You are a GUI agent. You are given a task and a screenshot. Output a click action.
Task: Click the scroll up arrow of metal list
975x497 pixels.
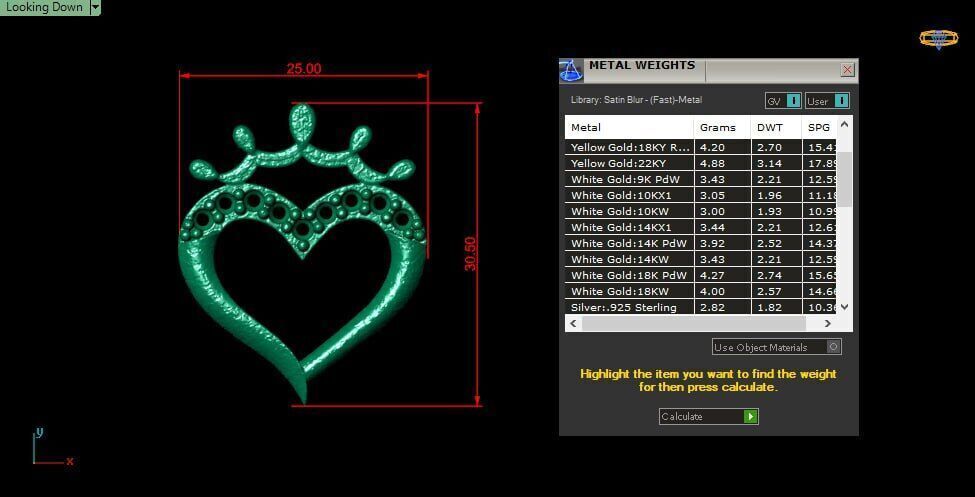844,124
